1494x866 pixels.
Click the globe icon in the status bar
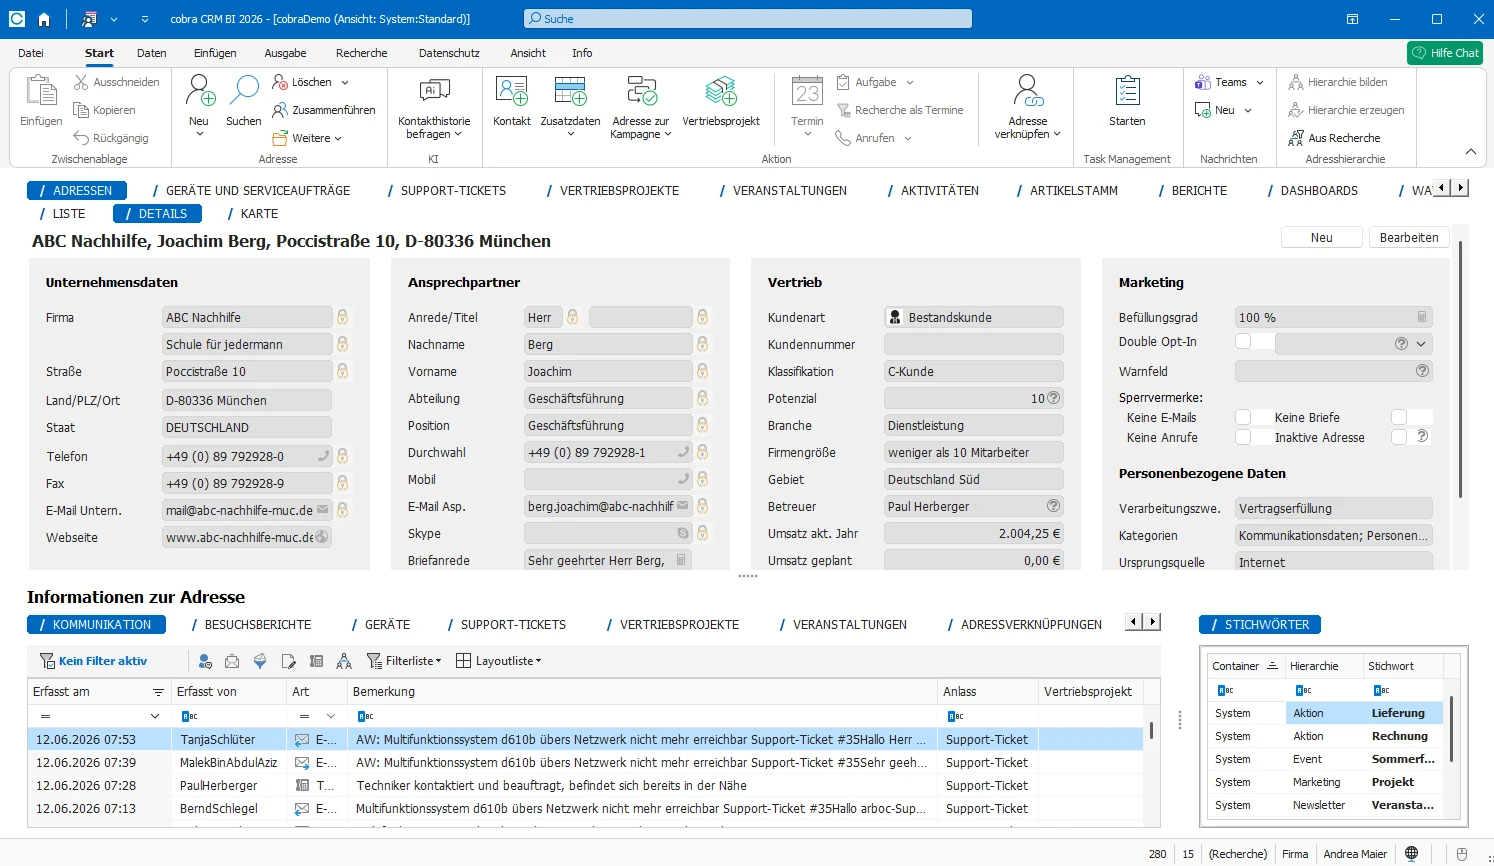pos(1412,854)
